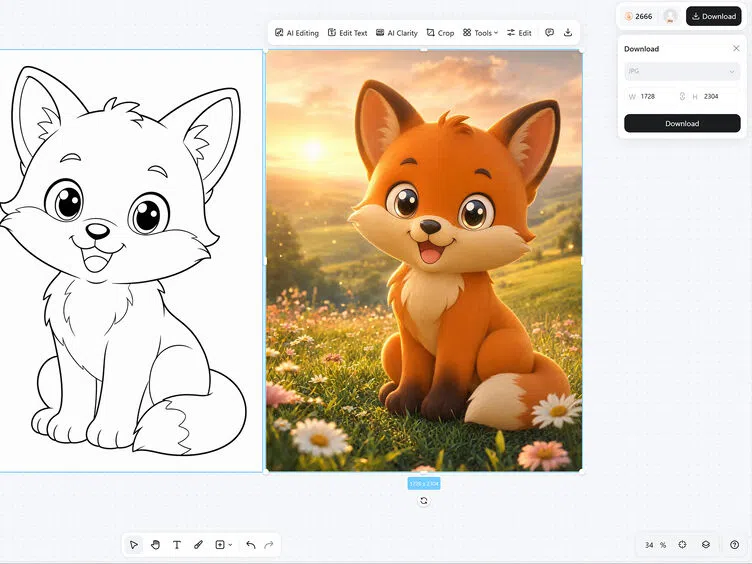Click the regenerate icon below the fox image

pos(423,501)
